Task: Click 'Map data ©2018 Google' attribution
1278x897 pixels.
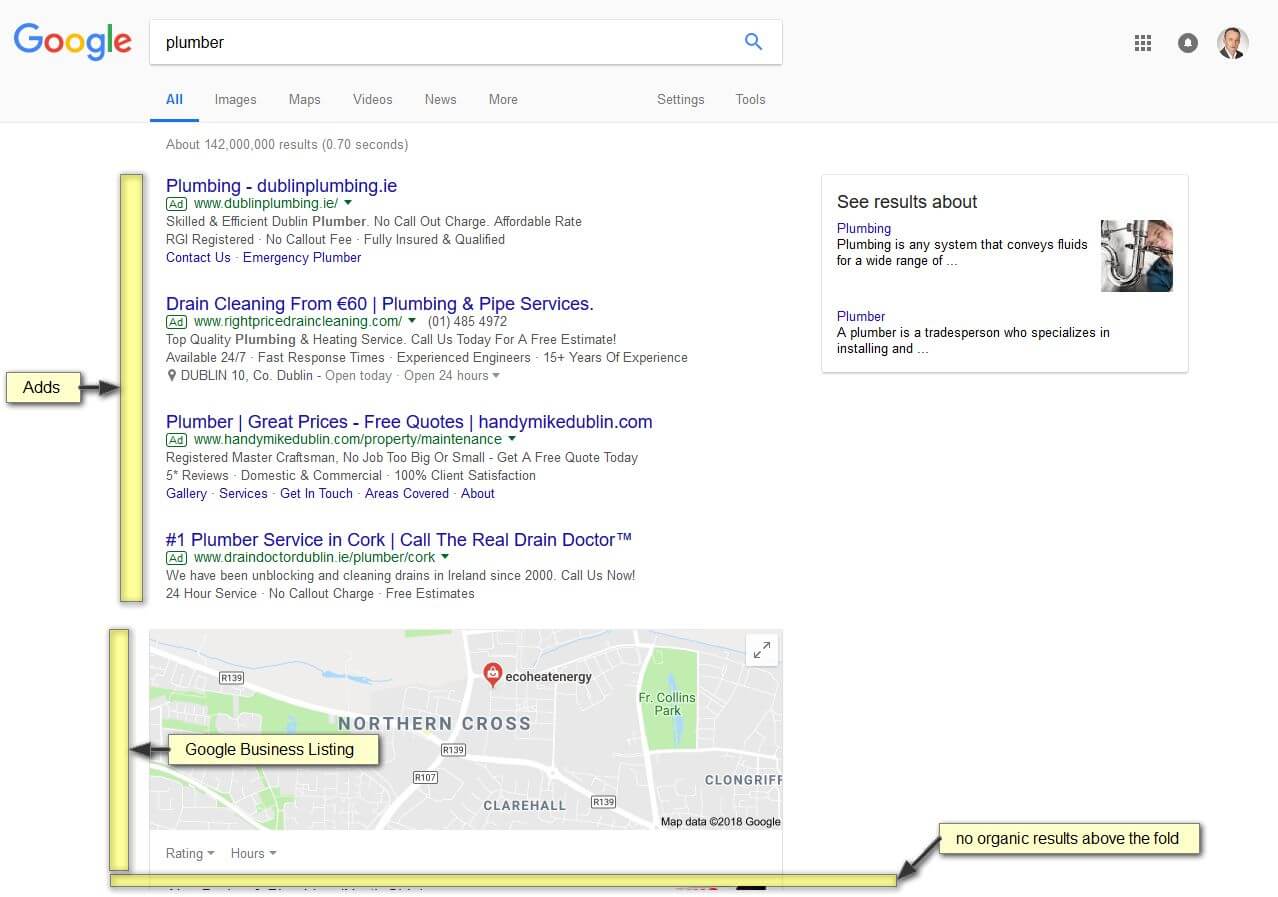Action: [720, 822]
